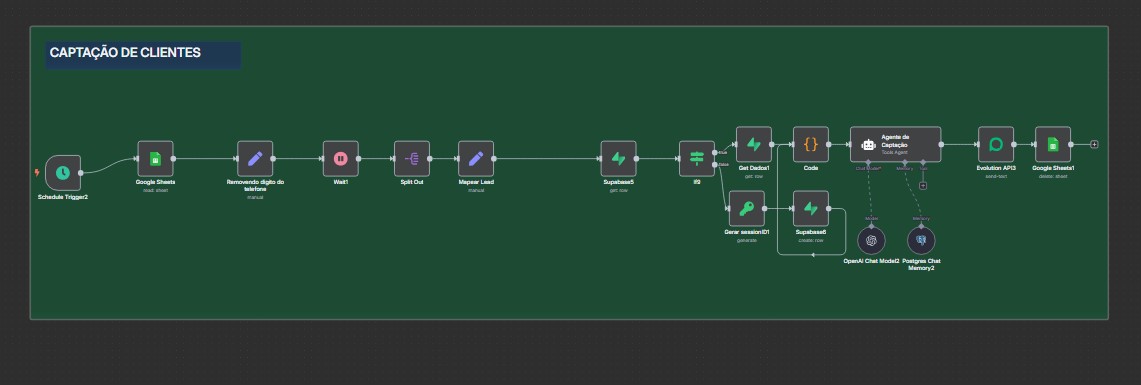The image size is (1141, 385).
Task: Select the Gerar sessionID1 key node
Action: (747, 208)
